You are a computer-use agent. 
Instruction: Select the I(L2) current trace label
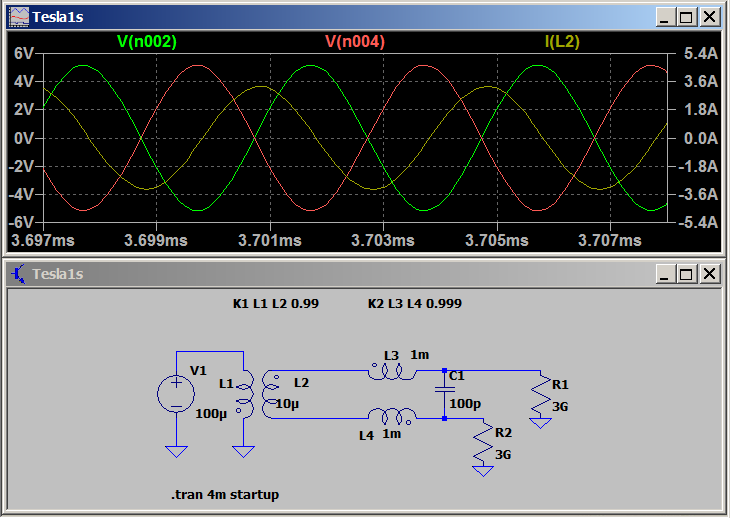coord(561,41)
